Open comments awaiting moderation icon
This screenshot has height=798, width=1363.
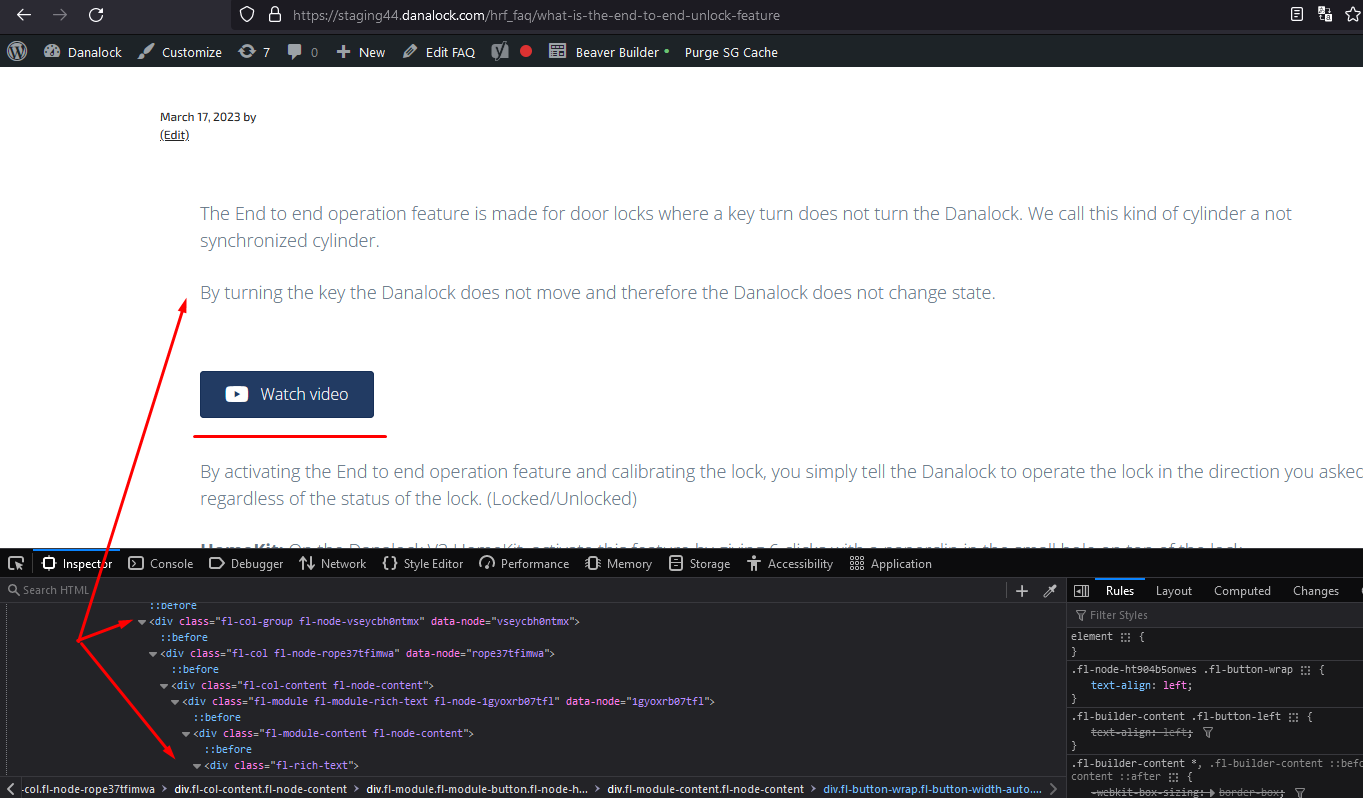tap(302, 52)
